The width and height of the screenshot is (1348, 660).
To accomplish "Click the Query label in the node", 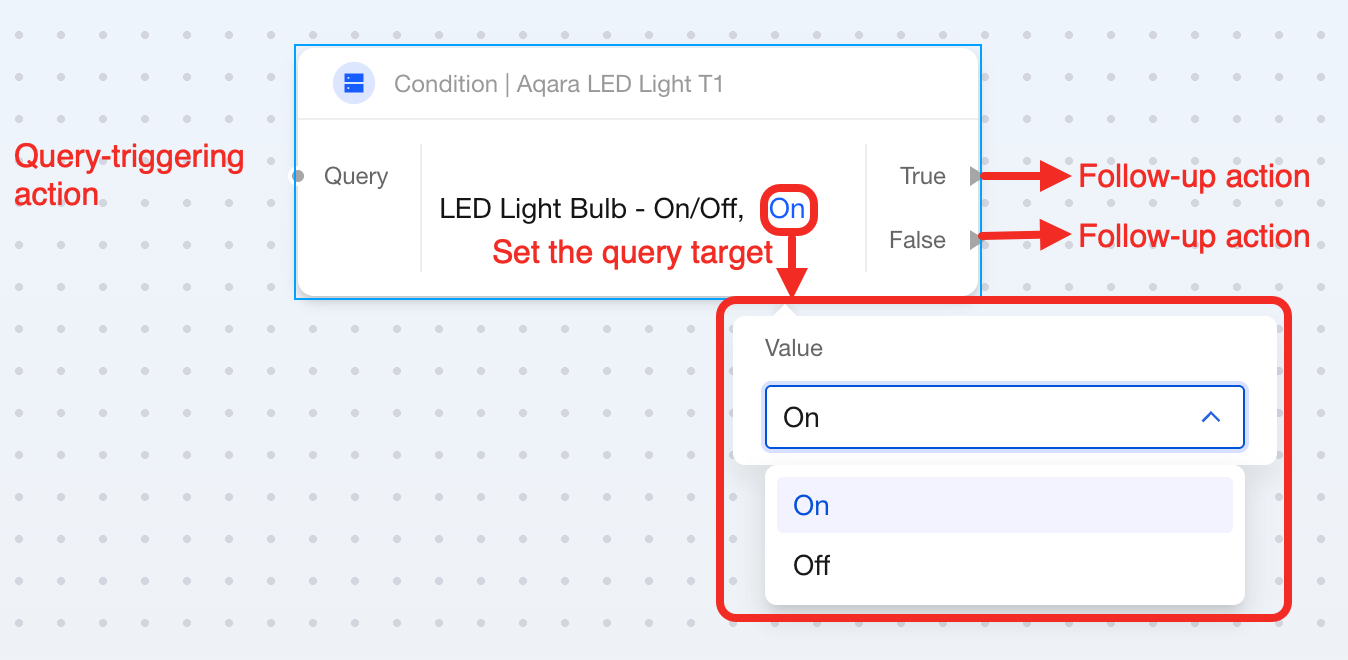I will coord(356,176).
